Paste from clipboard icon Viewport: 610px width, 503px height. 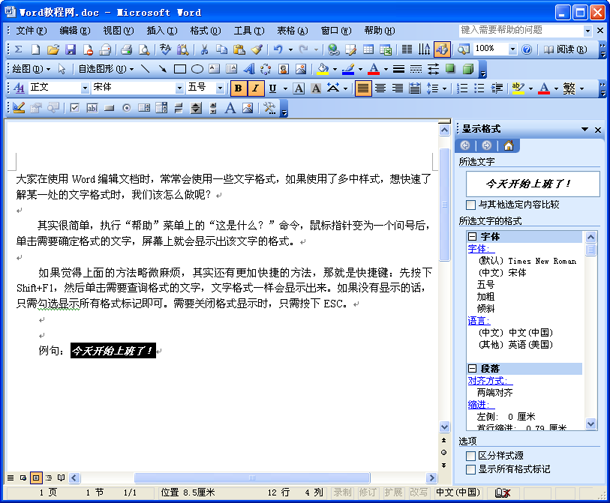239,49
